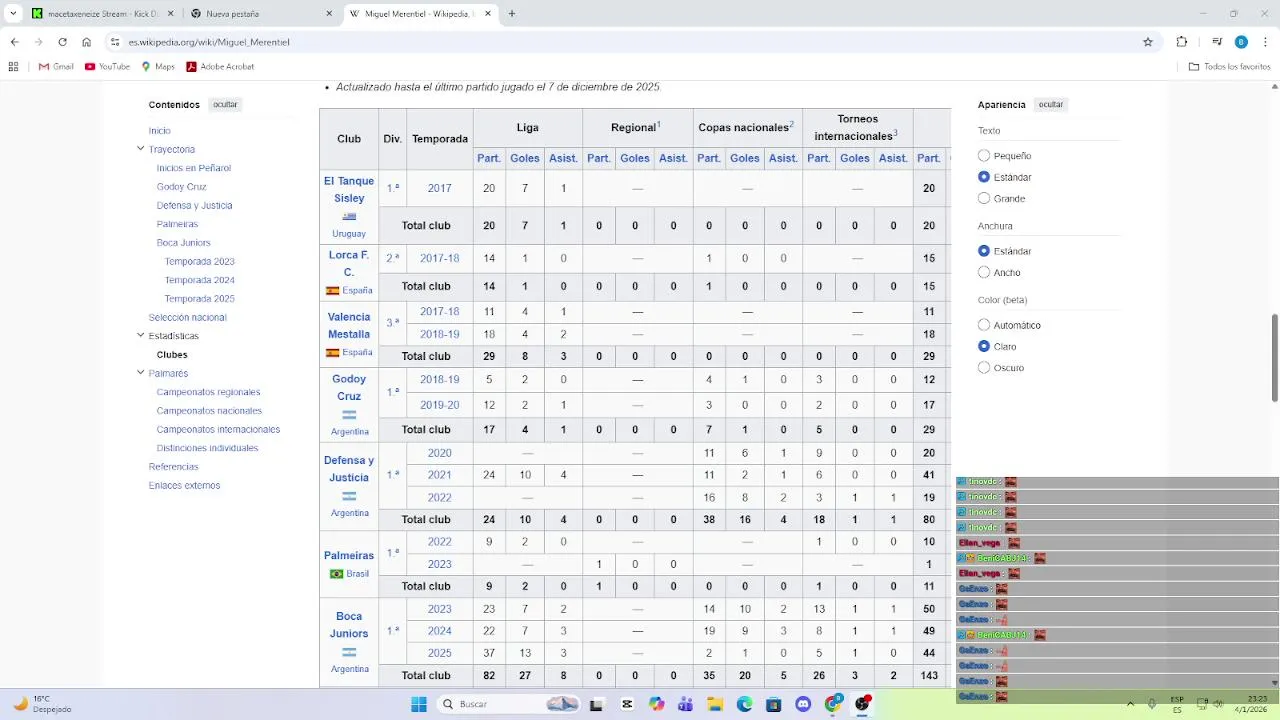Select Pequeño text size

(984, 156)
